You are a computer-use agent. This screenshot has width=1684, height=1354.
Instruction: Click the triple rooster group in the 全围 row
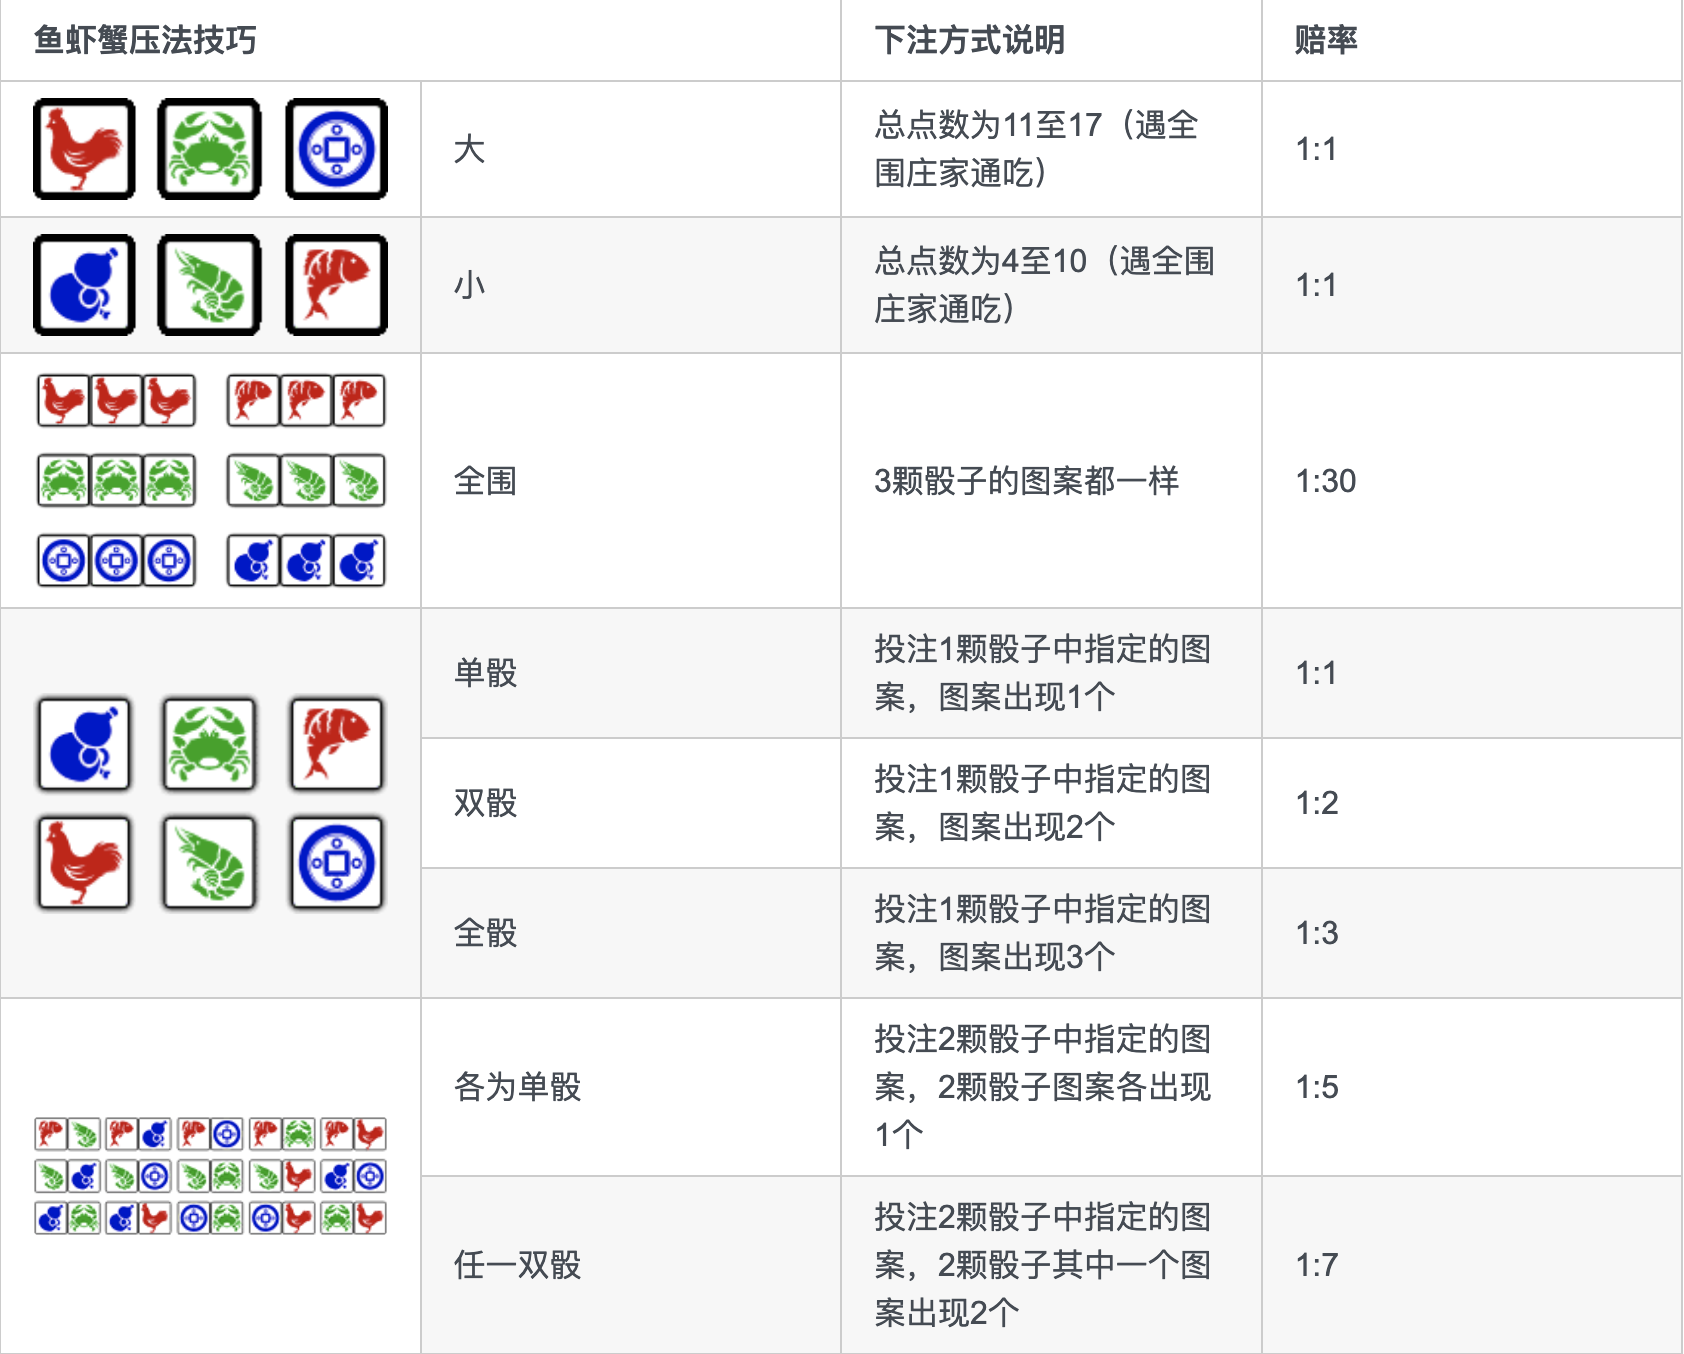pos(116,401)
